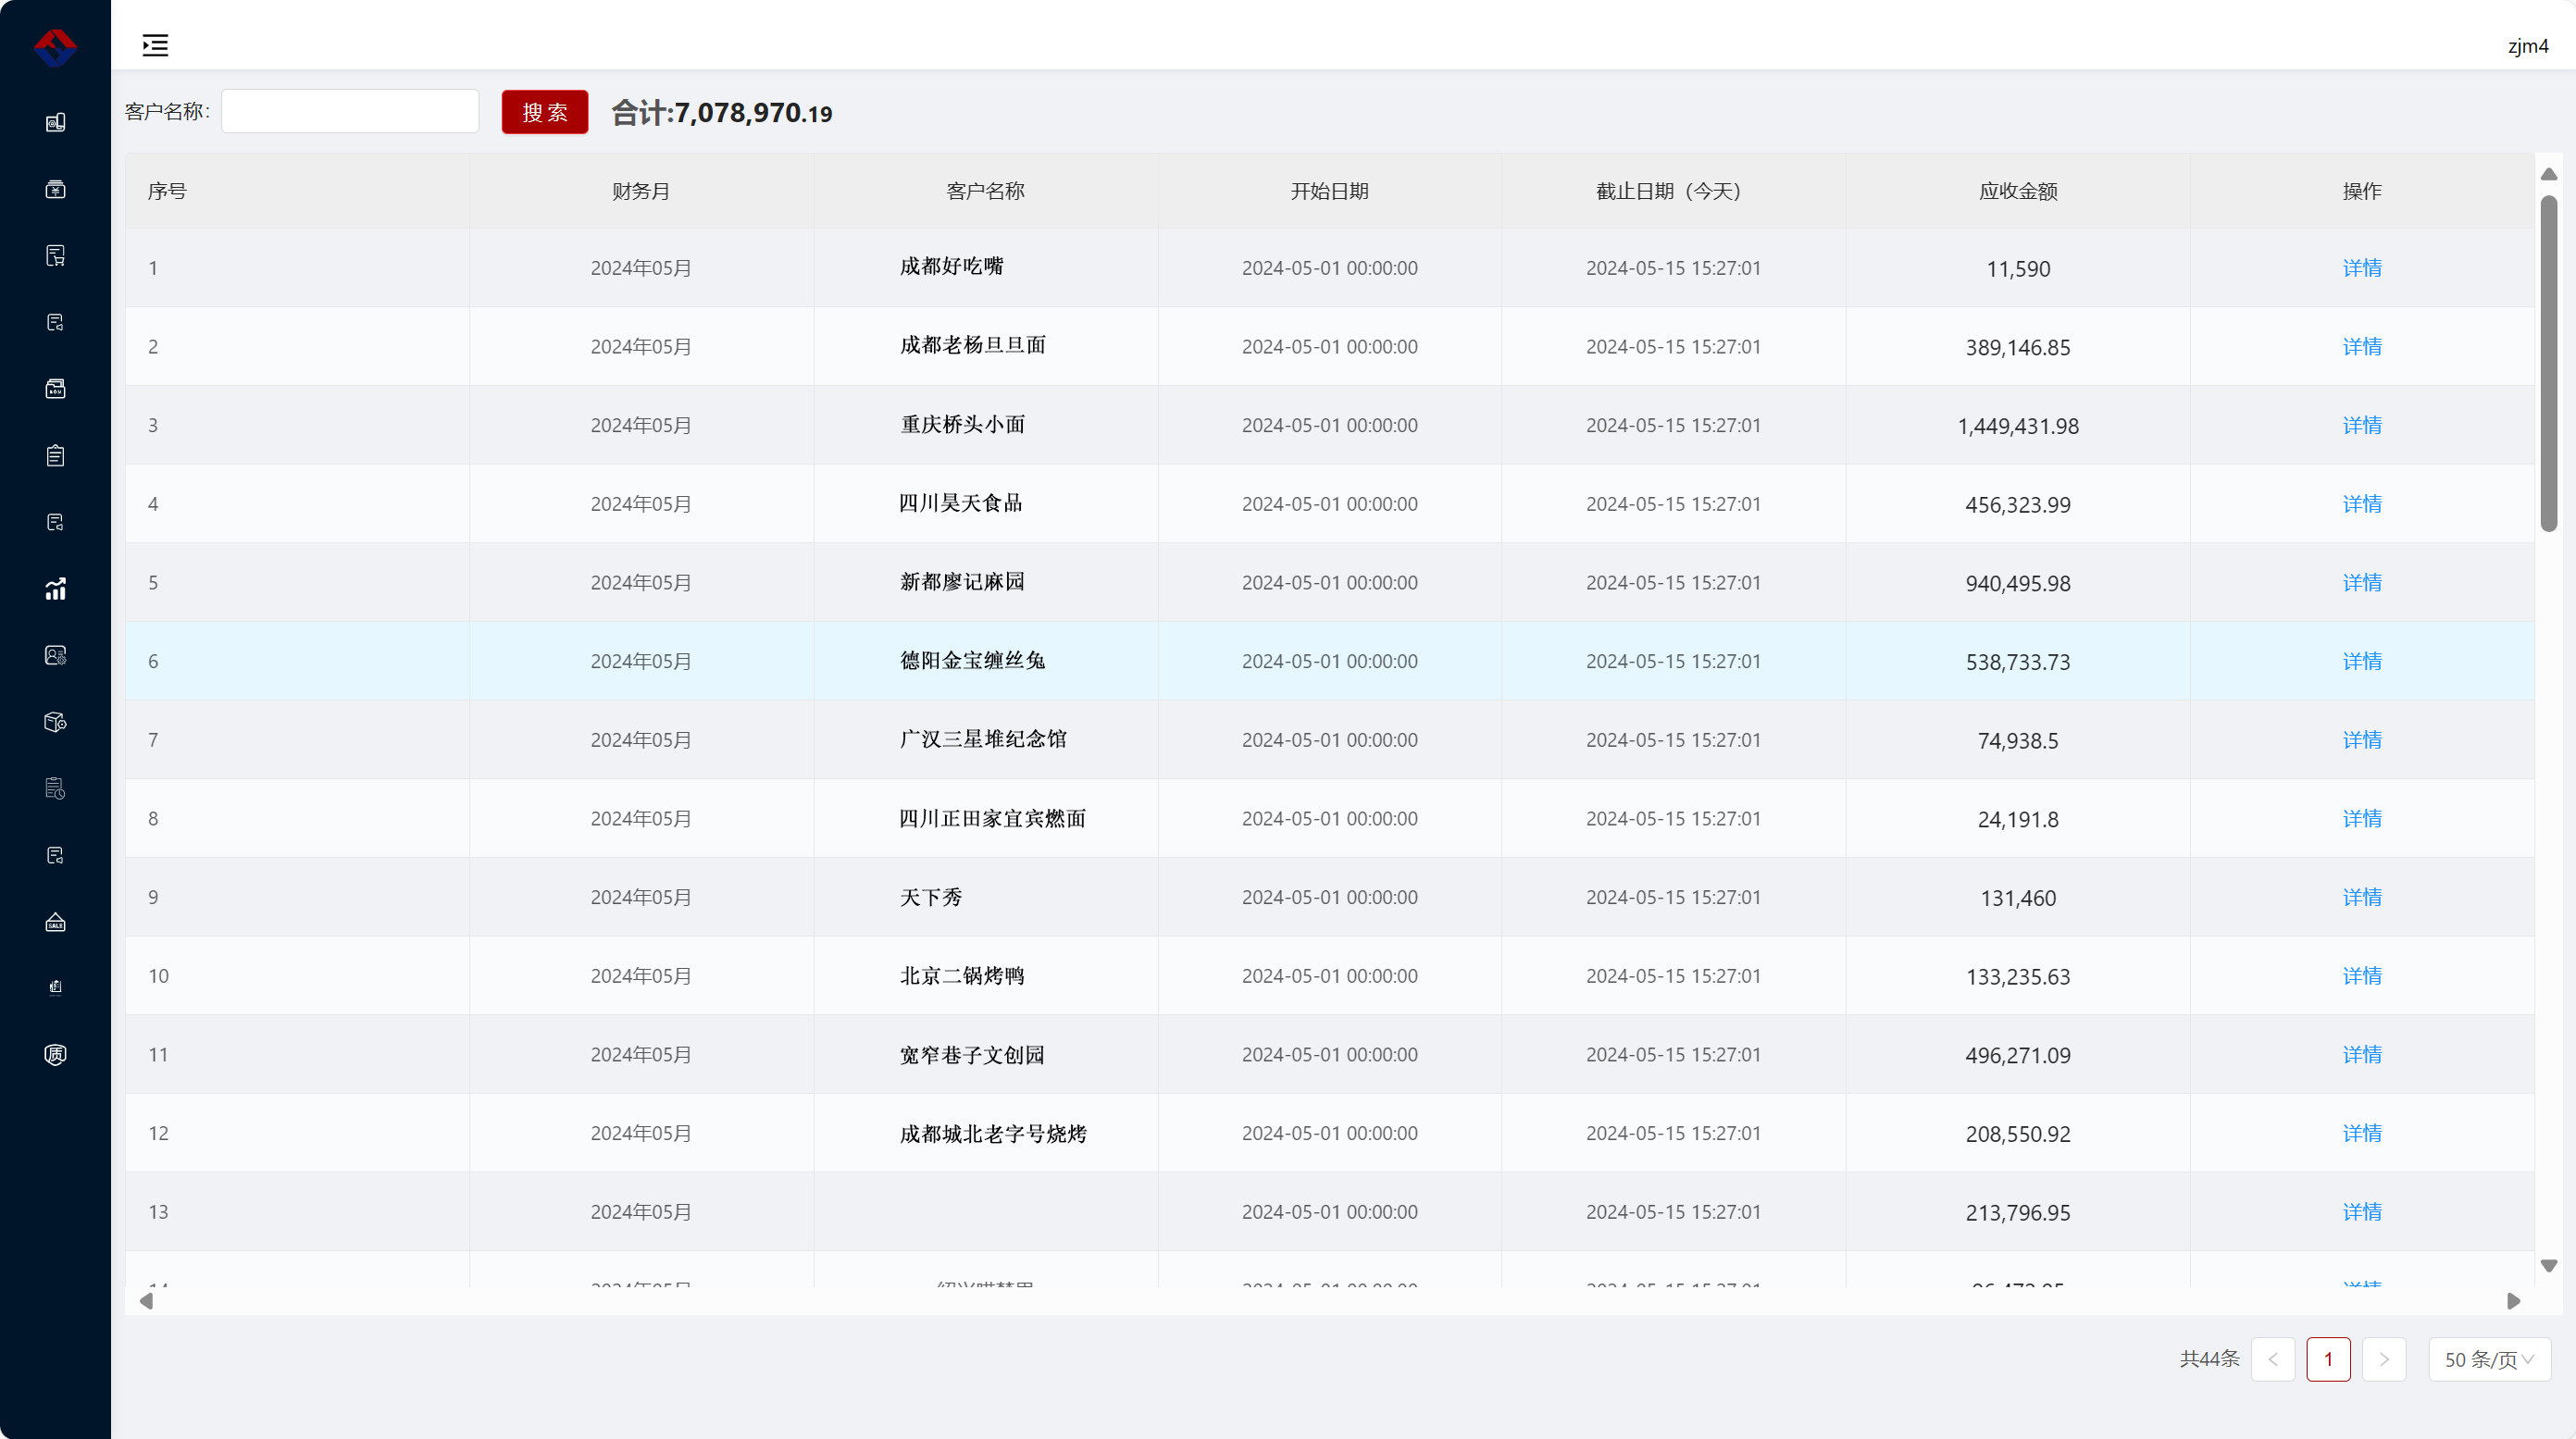Open 详情 for 天下秀
Screen dimensions: 2576x1439
click(x=2362, y=897)
